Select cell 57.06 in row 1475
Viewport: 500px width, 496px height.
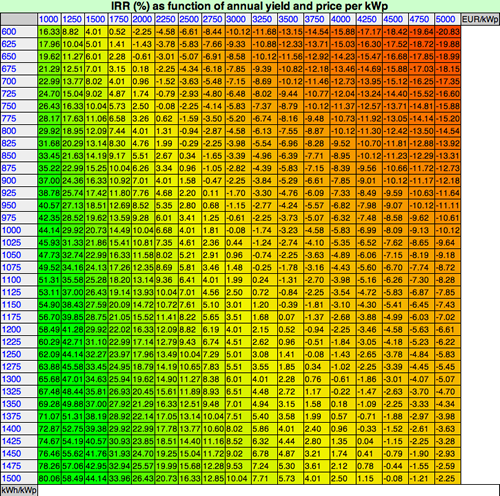[x=73, y=466]
